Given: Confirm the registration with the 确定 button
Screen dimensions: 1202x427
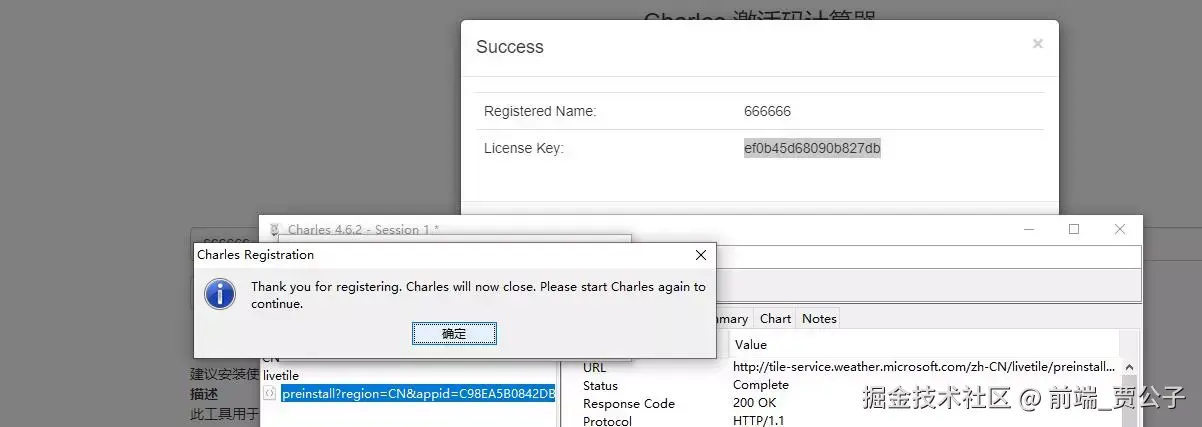Looking at the screenshot, I should 454,334.
